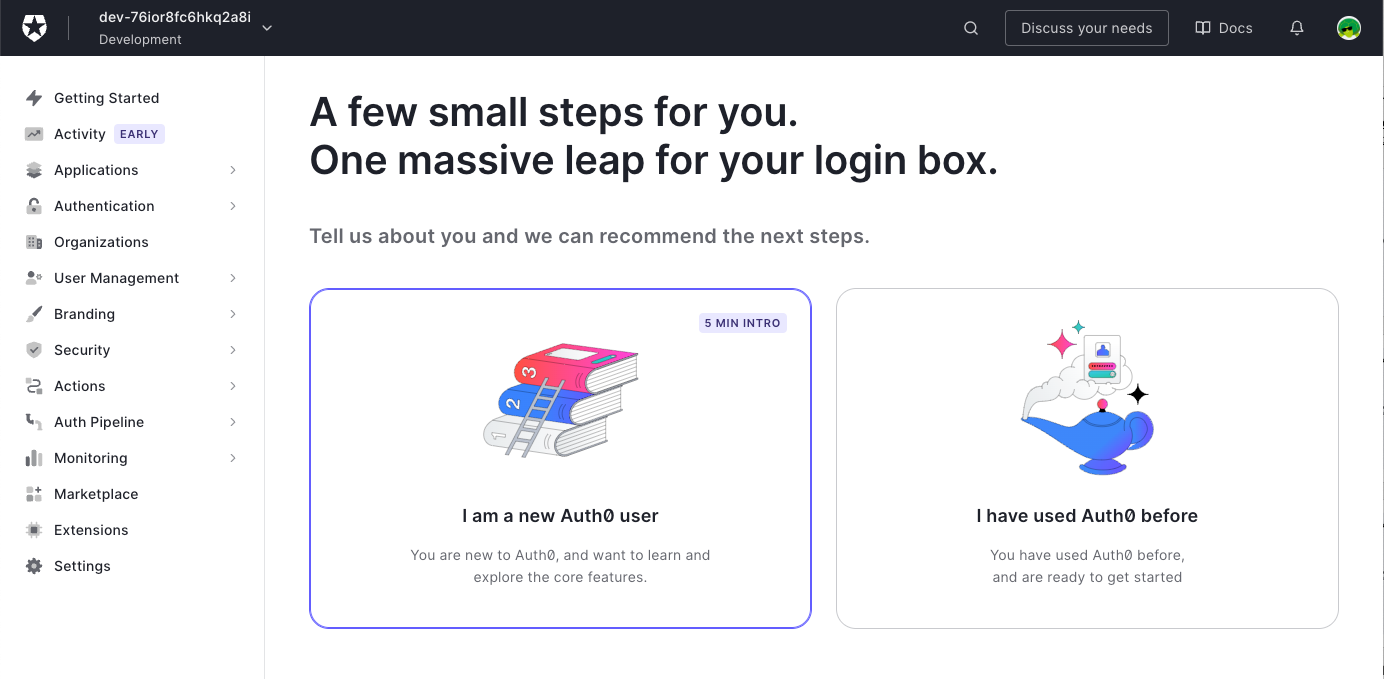Image resolution: width=1384 pixels, height=679 pixels.
Task: Select the "I am a new Auth0 user" card
Action: (560, 458)
